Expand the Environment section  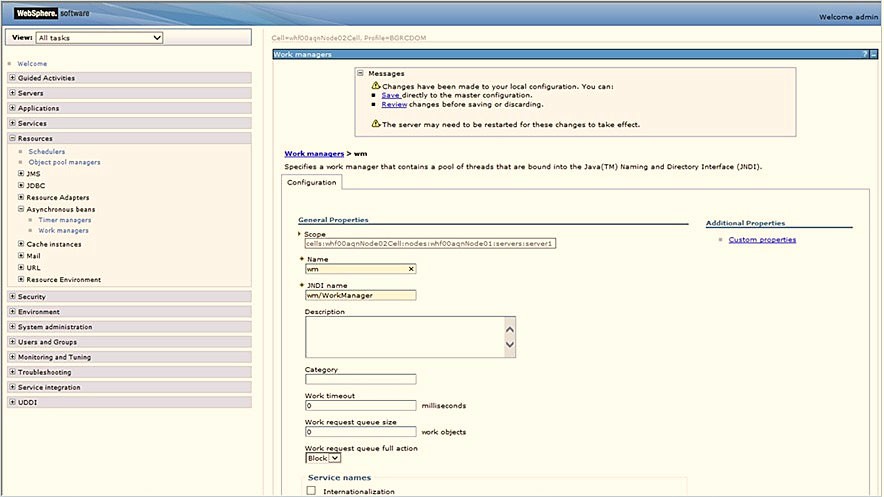[12, 312]
